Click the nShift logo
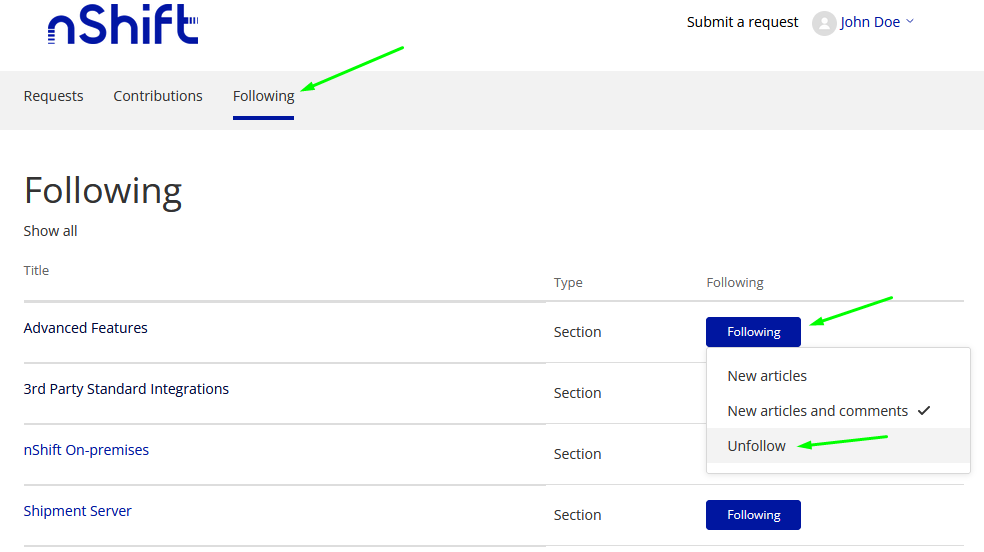 pos(122,24)
